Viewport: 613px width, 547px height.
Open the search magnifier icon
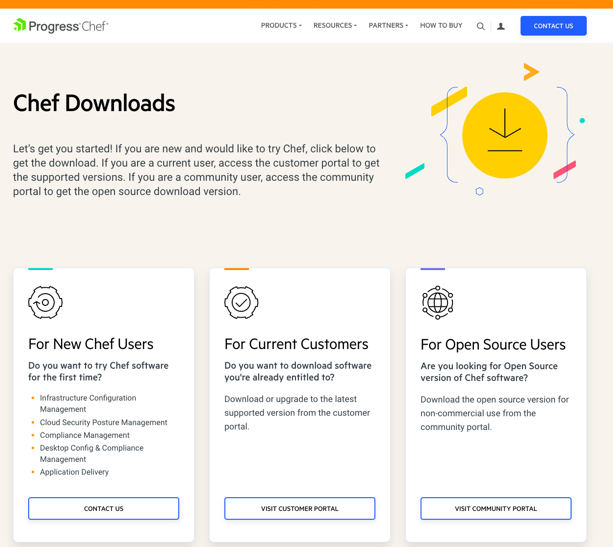pos(480,26)
